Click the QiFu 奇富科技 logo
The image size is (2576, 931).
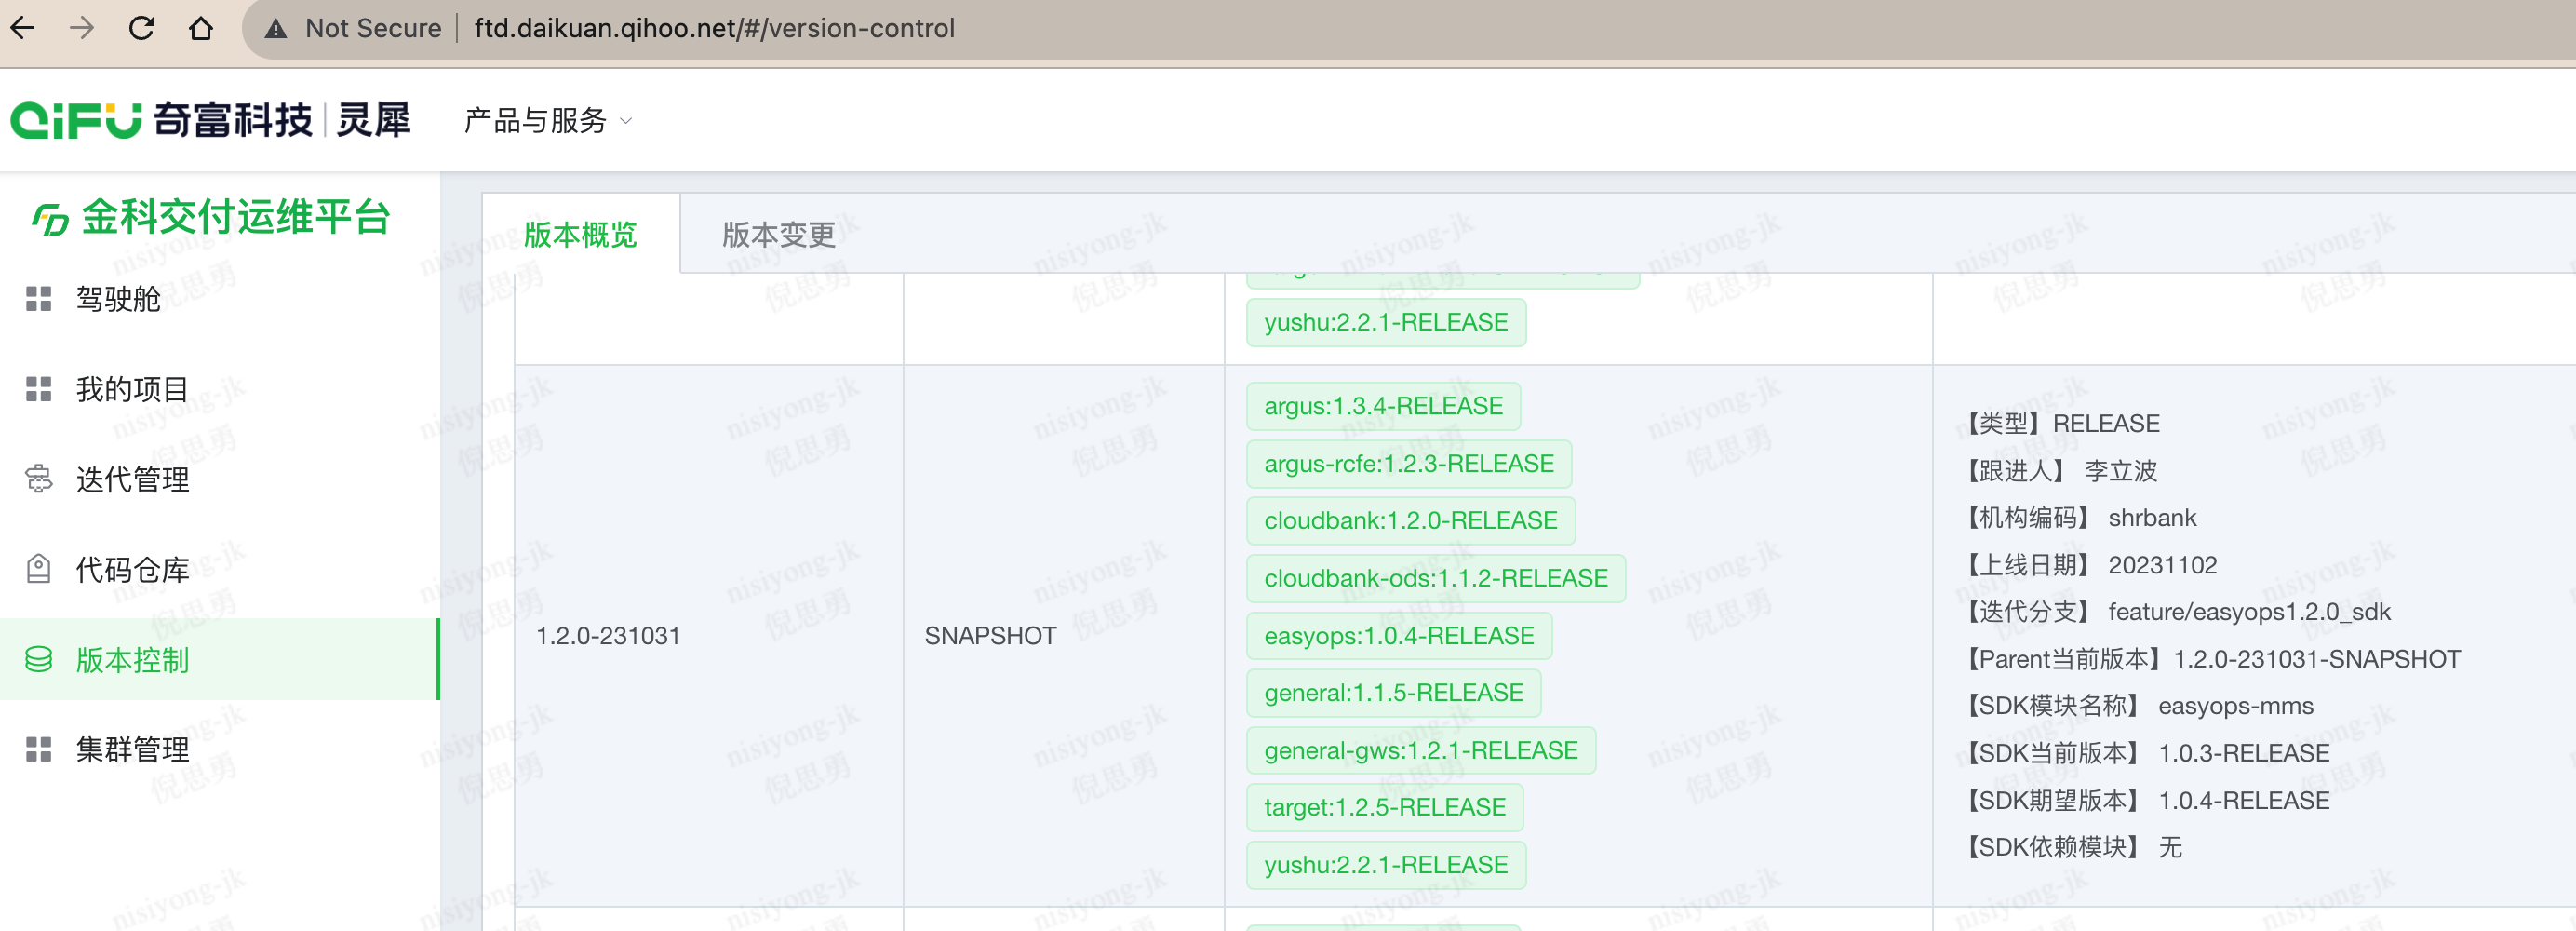pyautogui.click(x=210, y=121)
